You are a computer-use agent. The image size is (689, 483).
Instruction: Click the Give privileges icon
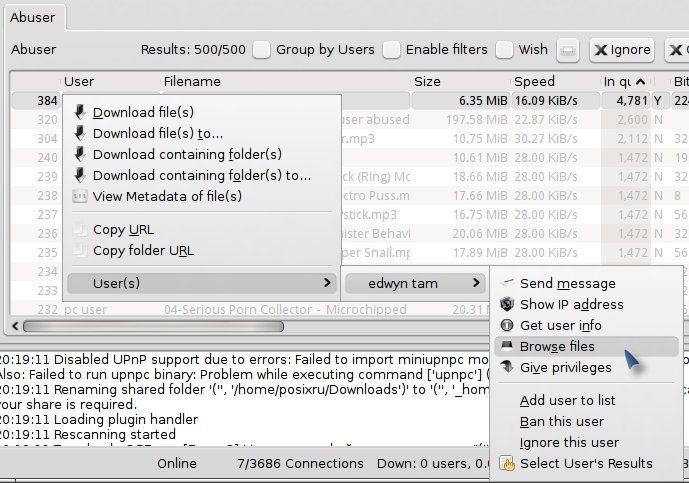coord(507,367)
